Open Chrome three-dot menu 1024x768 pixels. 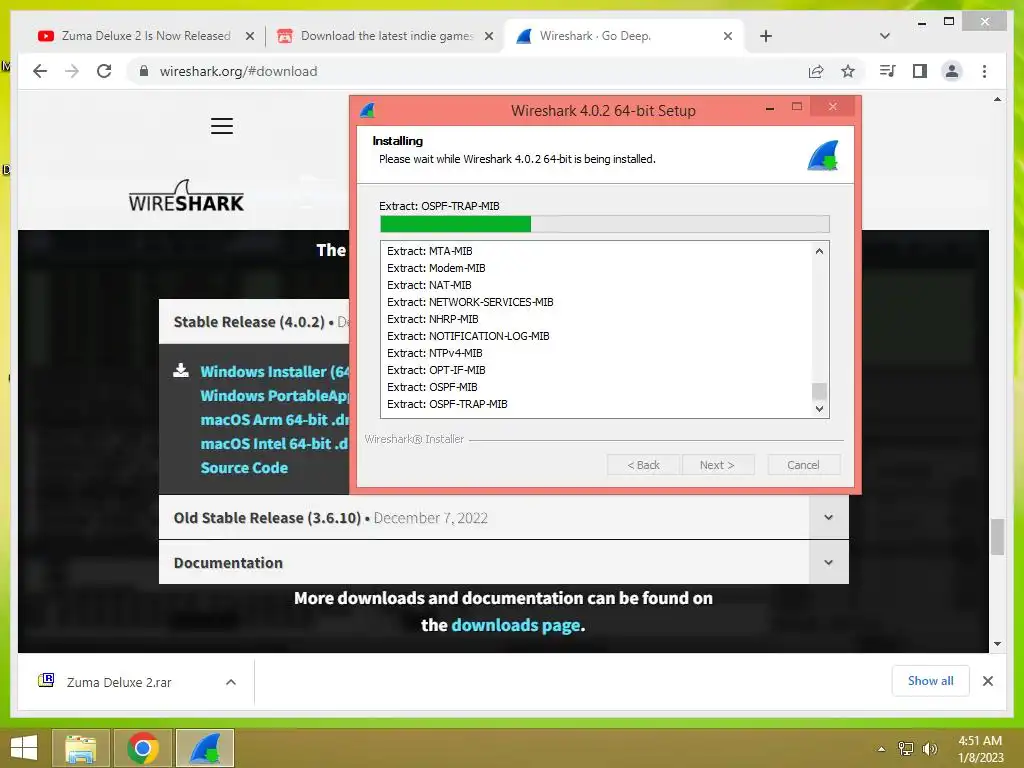coord(984,71)
